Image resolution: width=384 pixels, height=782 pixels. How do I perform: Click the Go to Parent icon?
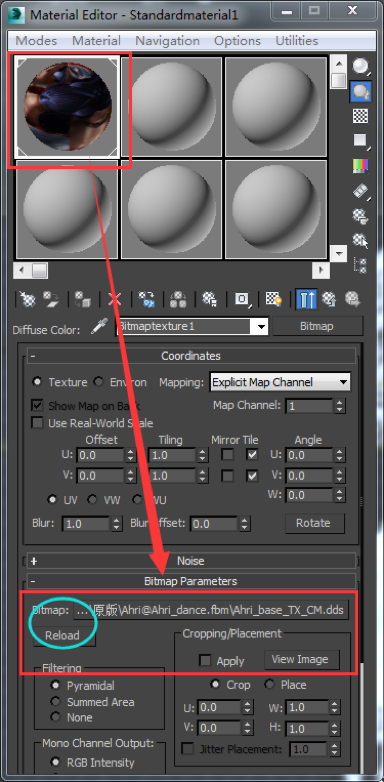[329, 300]
